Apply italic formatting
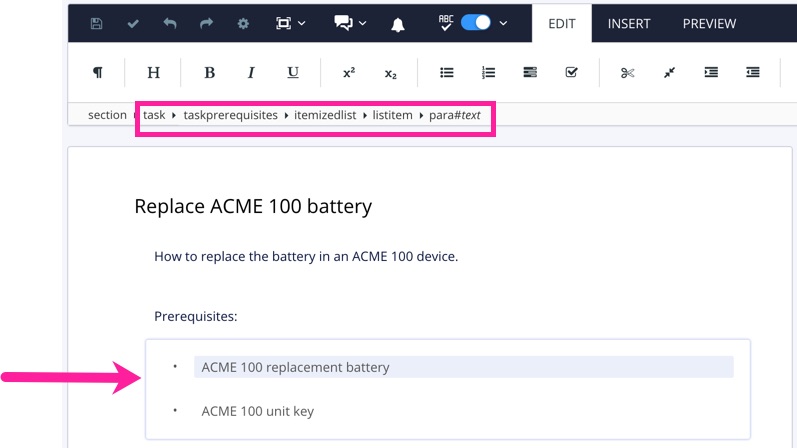The height and width of the screenshot is (448, 797). [251, 72]
